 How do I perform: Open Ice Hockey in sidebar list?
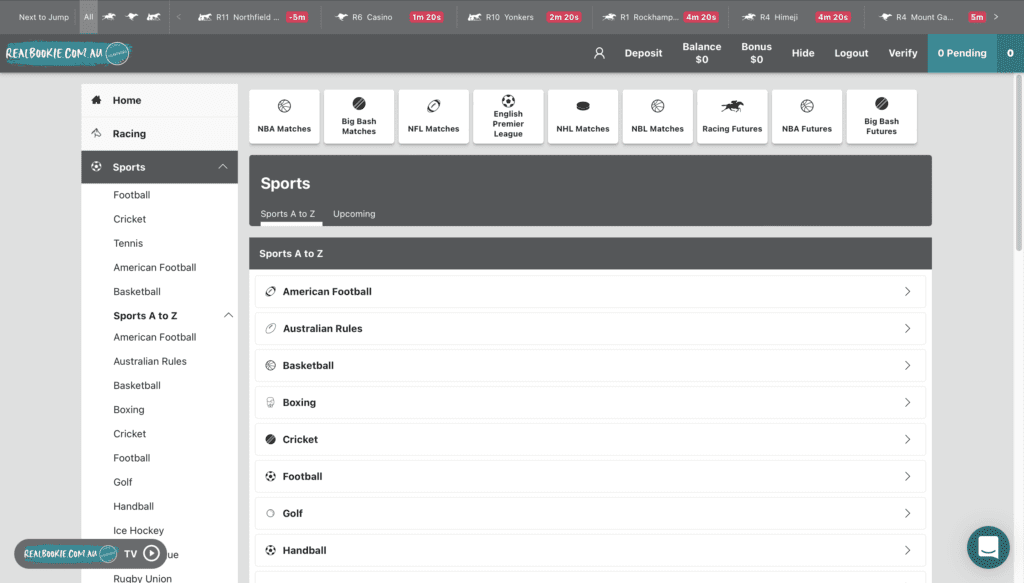[138, 530]
